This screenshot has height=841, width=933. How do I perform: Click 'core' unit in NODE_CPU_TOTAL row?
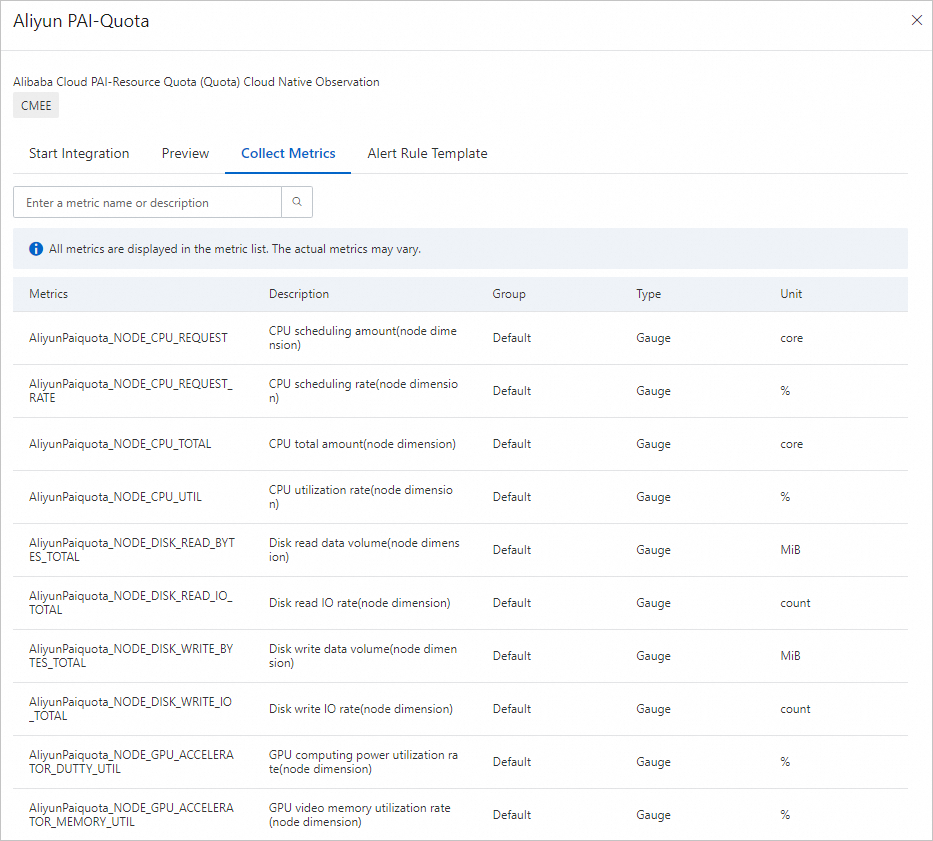pyautogui.click(x=791, y=444)
